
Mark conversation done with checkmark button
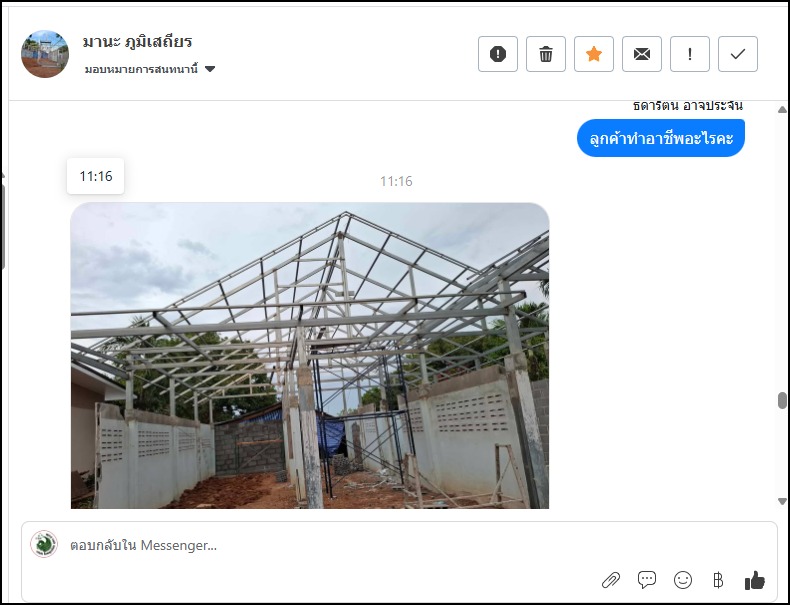click(738, 54)
